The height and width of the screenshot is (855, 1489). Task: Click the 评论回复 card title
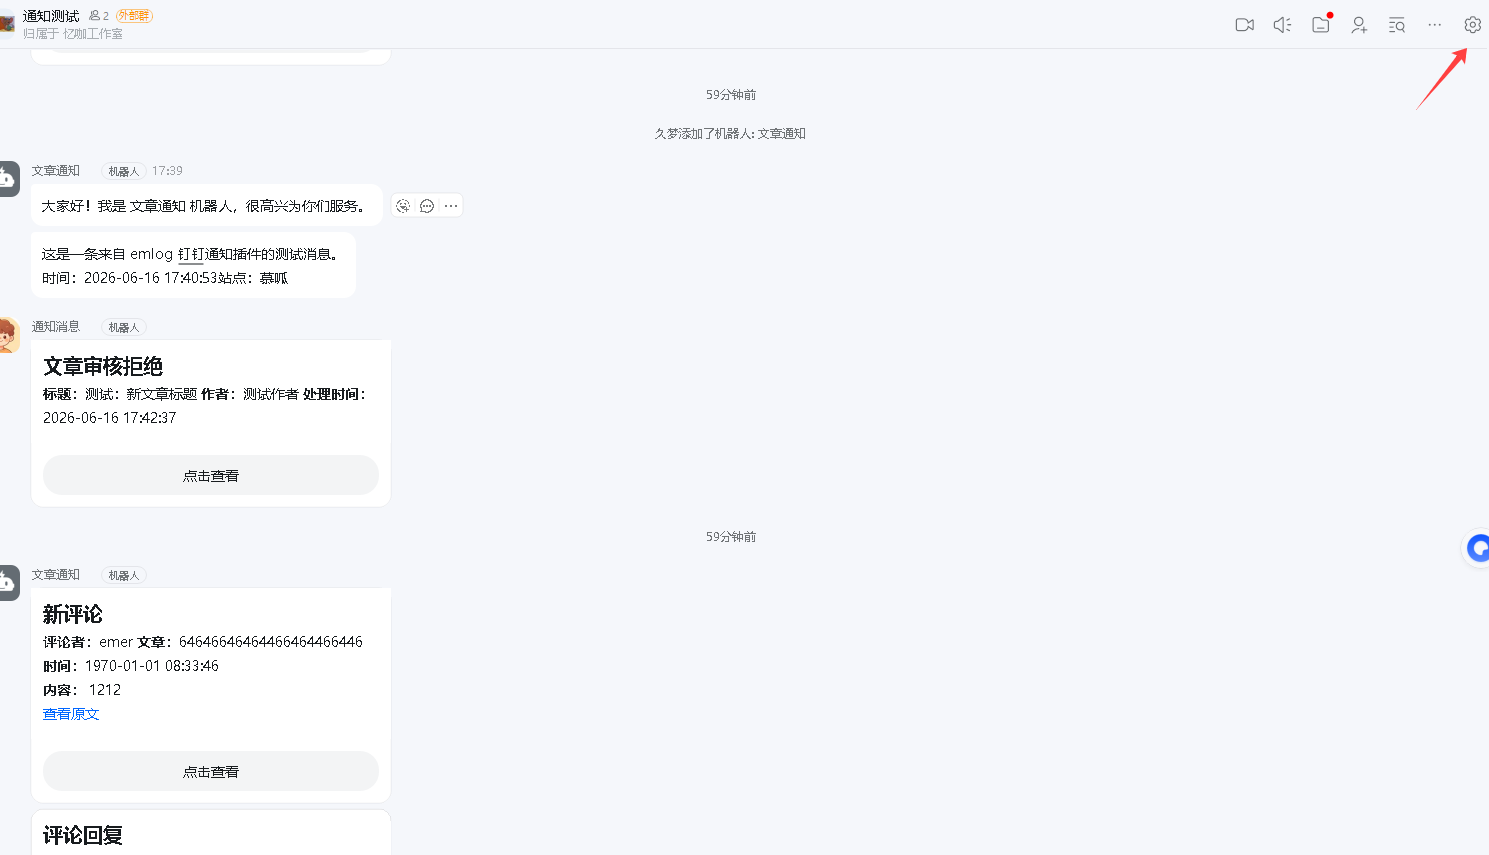[x=83, y=835]
